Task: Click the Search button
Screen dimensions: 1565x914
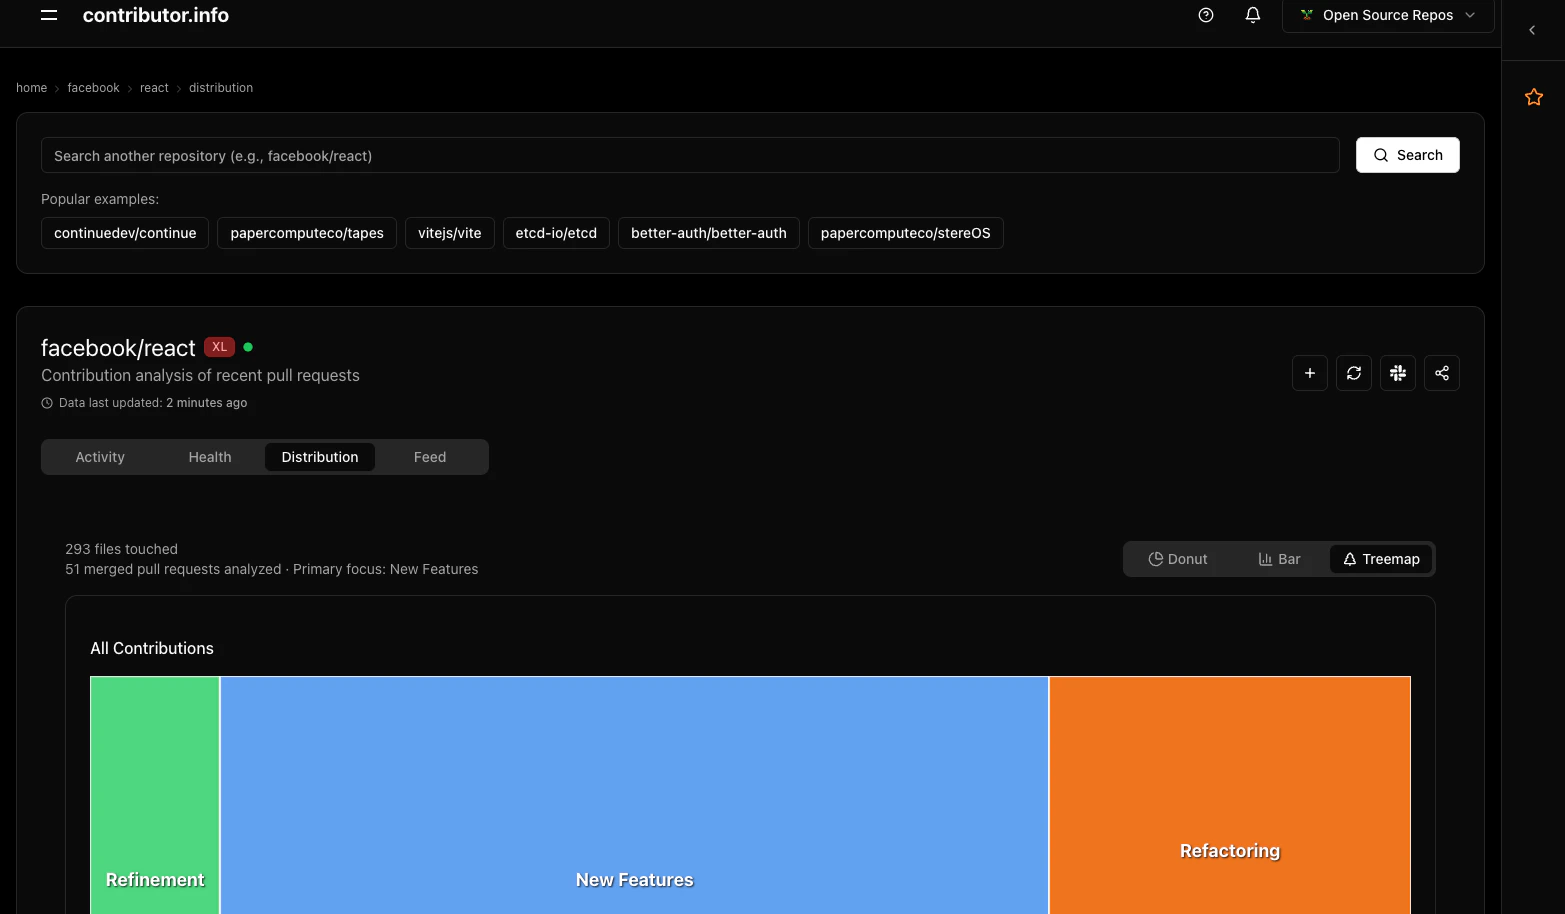Action: coord(1407,155)
